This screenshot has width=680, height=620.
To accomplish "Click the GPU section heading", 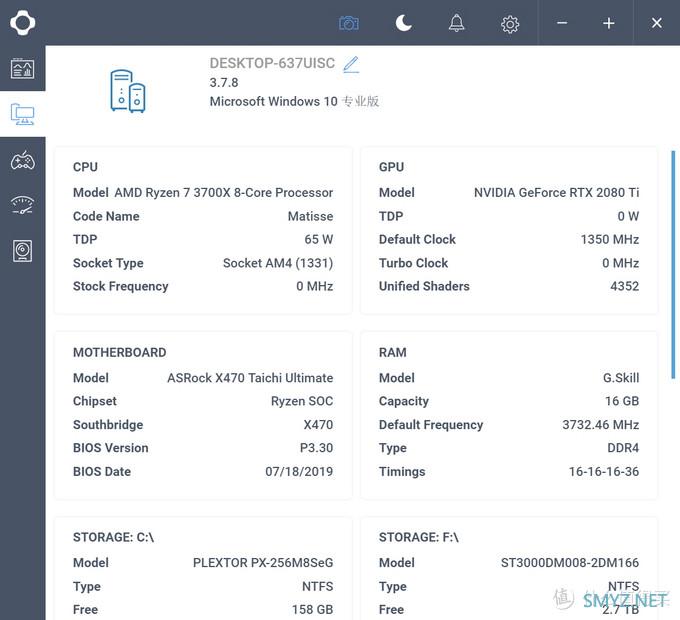I will click(391, 167).
